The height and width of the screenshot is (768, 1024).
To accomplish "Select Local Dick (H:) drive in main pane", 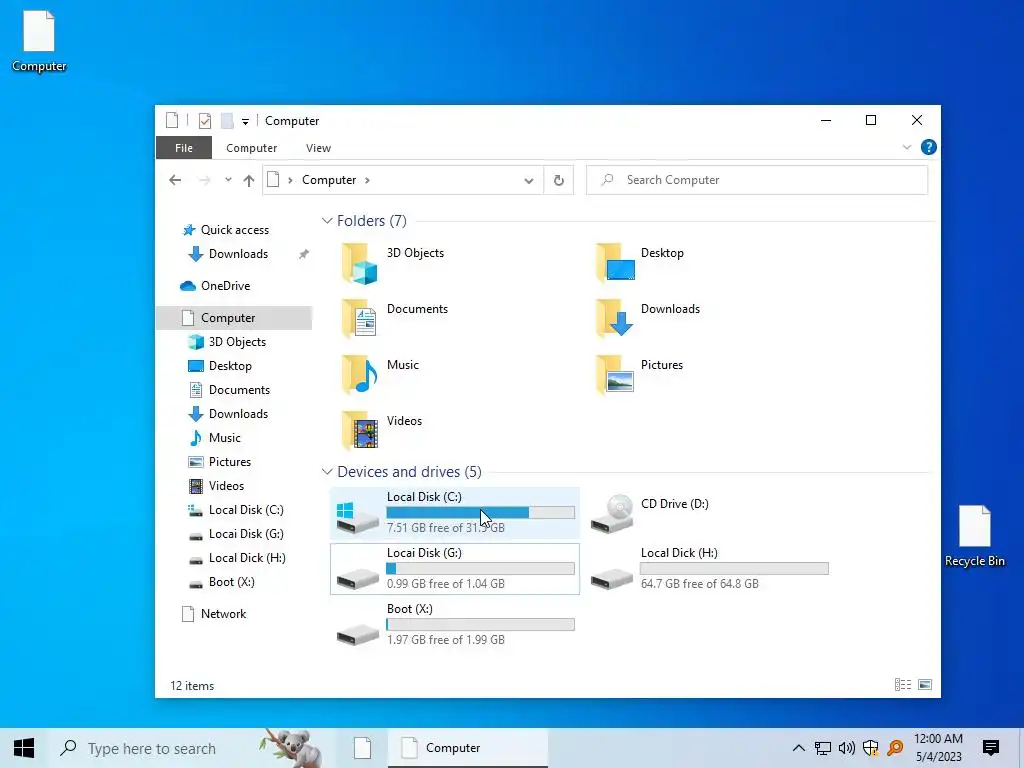I will tap(709, 569).
